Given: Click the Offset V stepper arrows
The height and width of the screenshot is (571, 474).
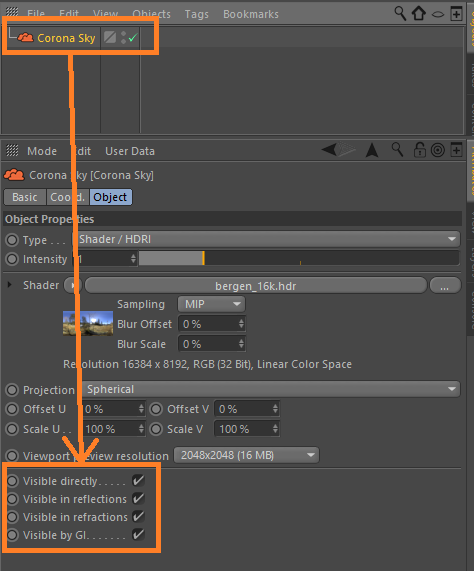Looking at the screenshot, I should coord(276,409).
